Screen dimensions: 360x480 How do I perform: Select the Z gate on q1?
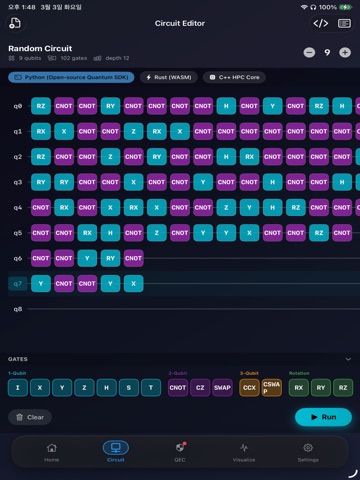[133, 131]
